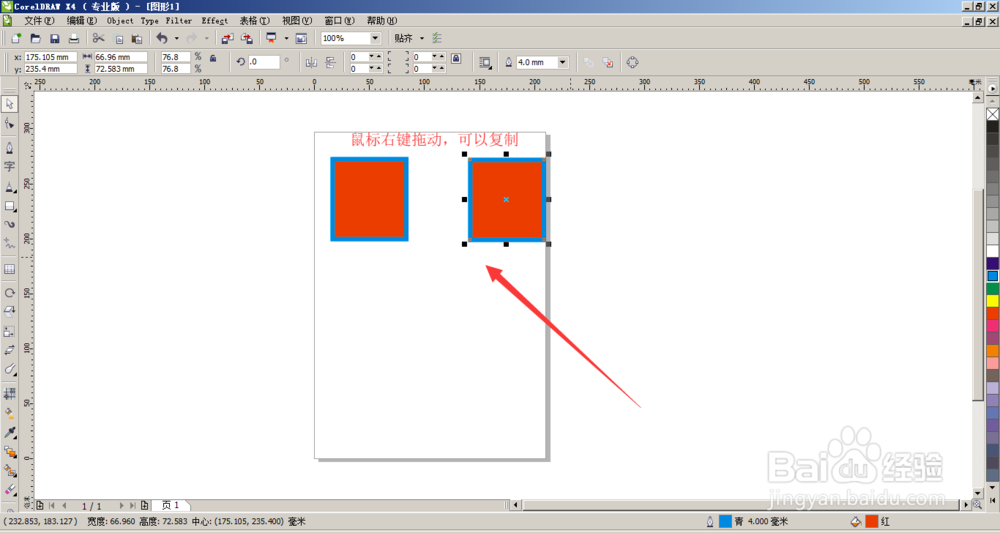Select the left red rectangle on page
This screenshot has width=1000, height=533.
pos(369,200)
